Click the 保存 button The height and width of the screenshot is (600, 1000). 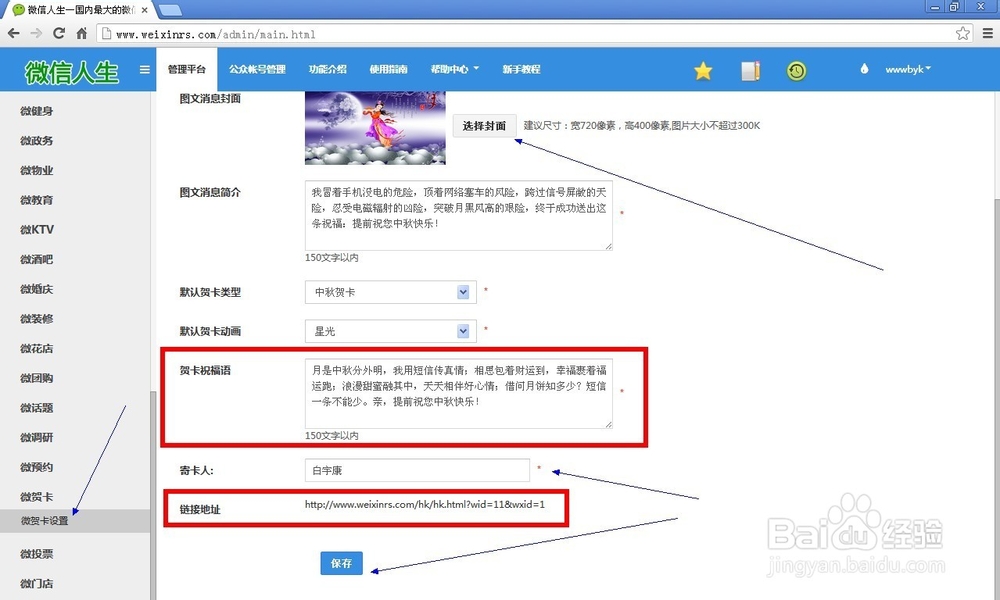tap(341, 563)
